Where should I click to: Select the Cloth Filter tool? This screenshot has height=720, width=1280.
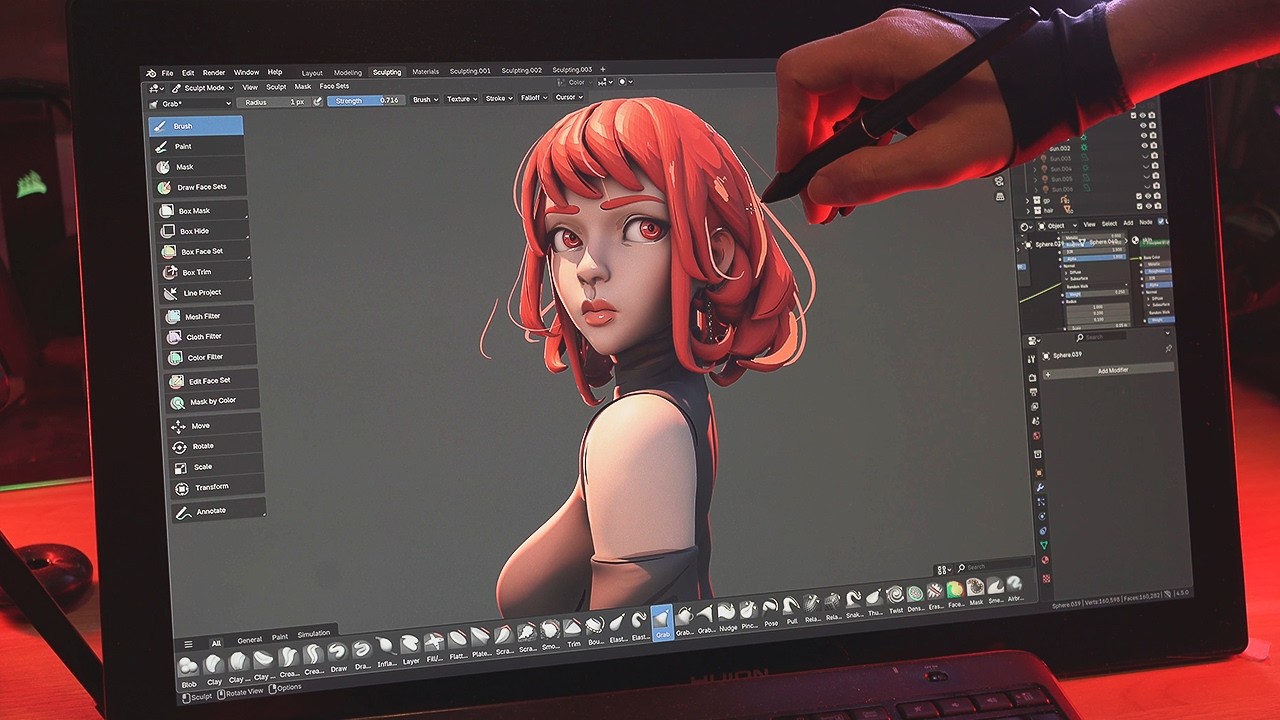coord(208,337)
